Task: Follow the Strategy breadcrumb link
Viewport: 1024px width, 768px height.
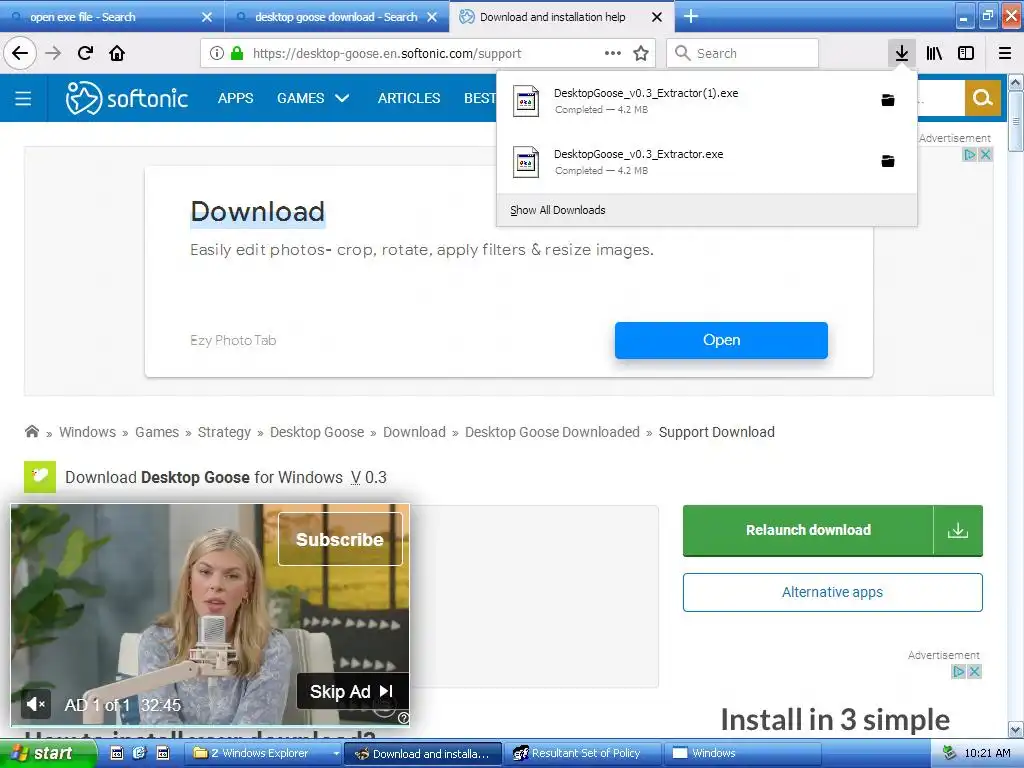Action: click(224, 432)
